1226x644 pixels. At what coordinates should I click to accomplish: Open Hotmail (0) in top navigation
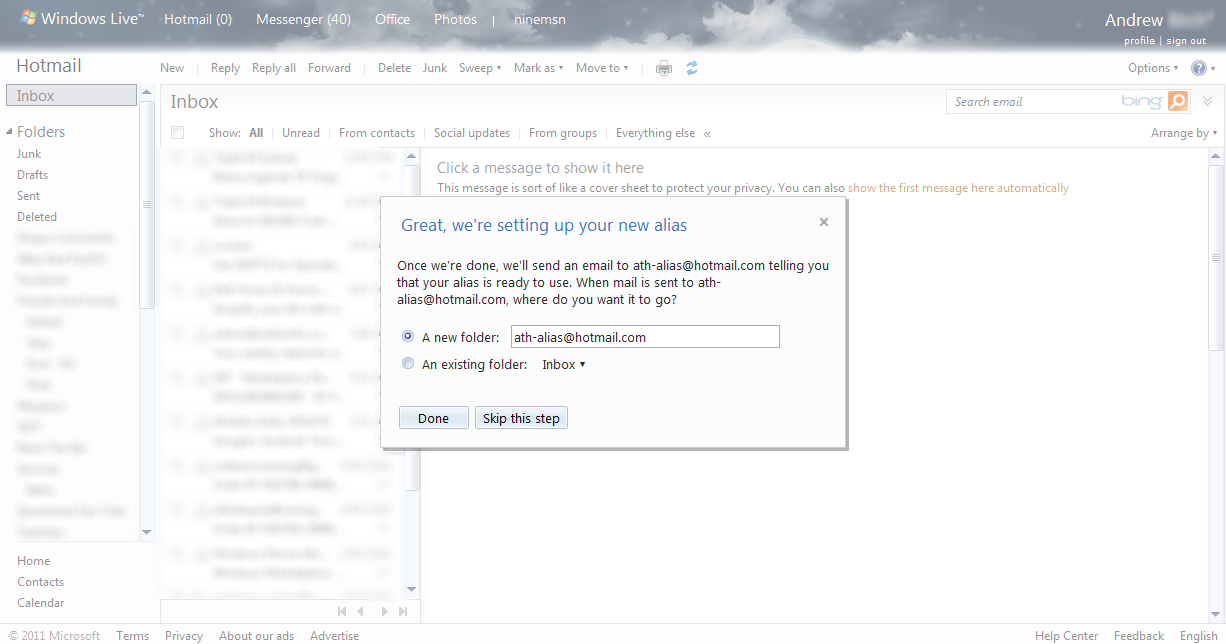pyautogui.click(x=198, y=19)
